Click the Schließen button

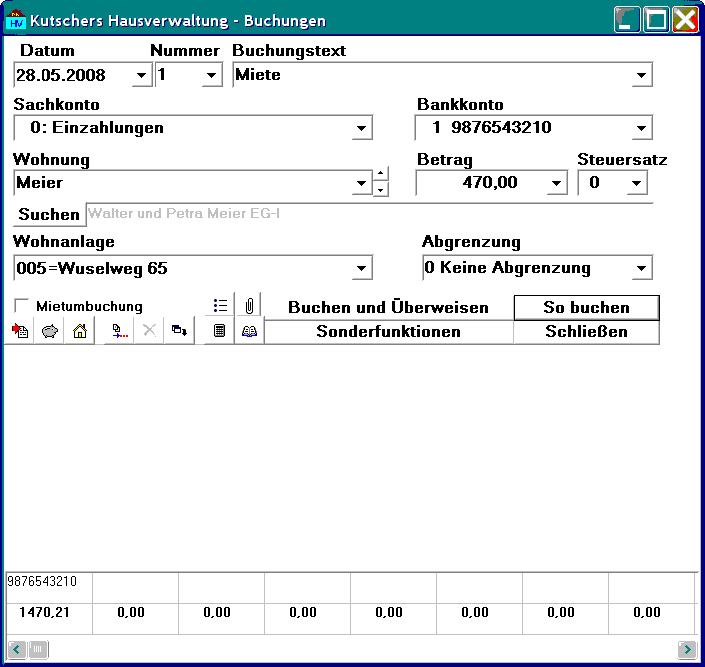(586, 332)
